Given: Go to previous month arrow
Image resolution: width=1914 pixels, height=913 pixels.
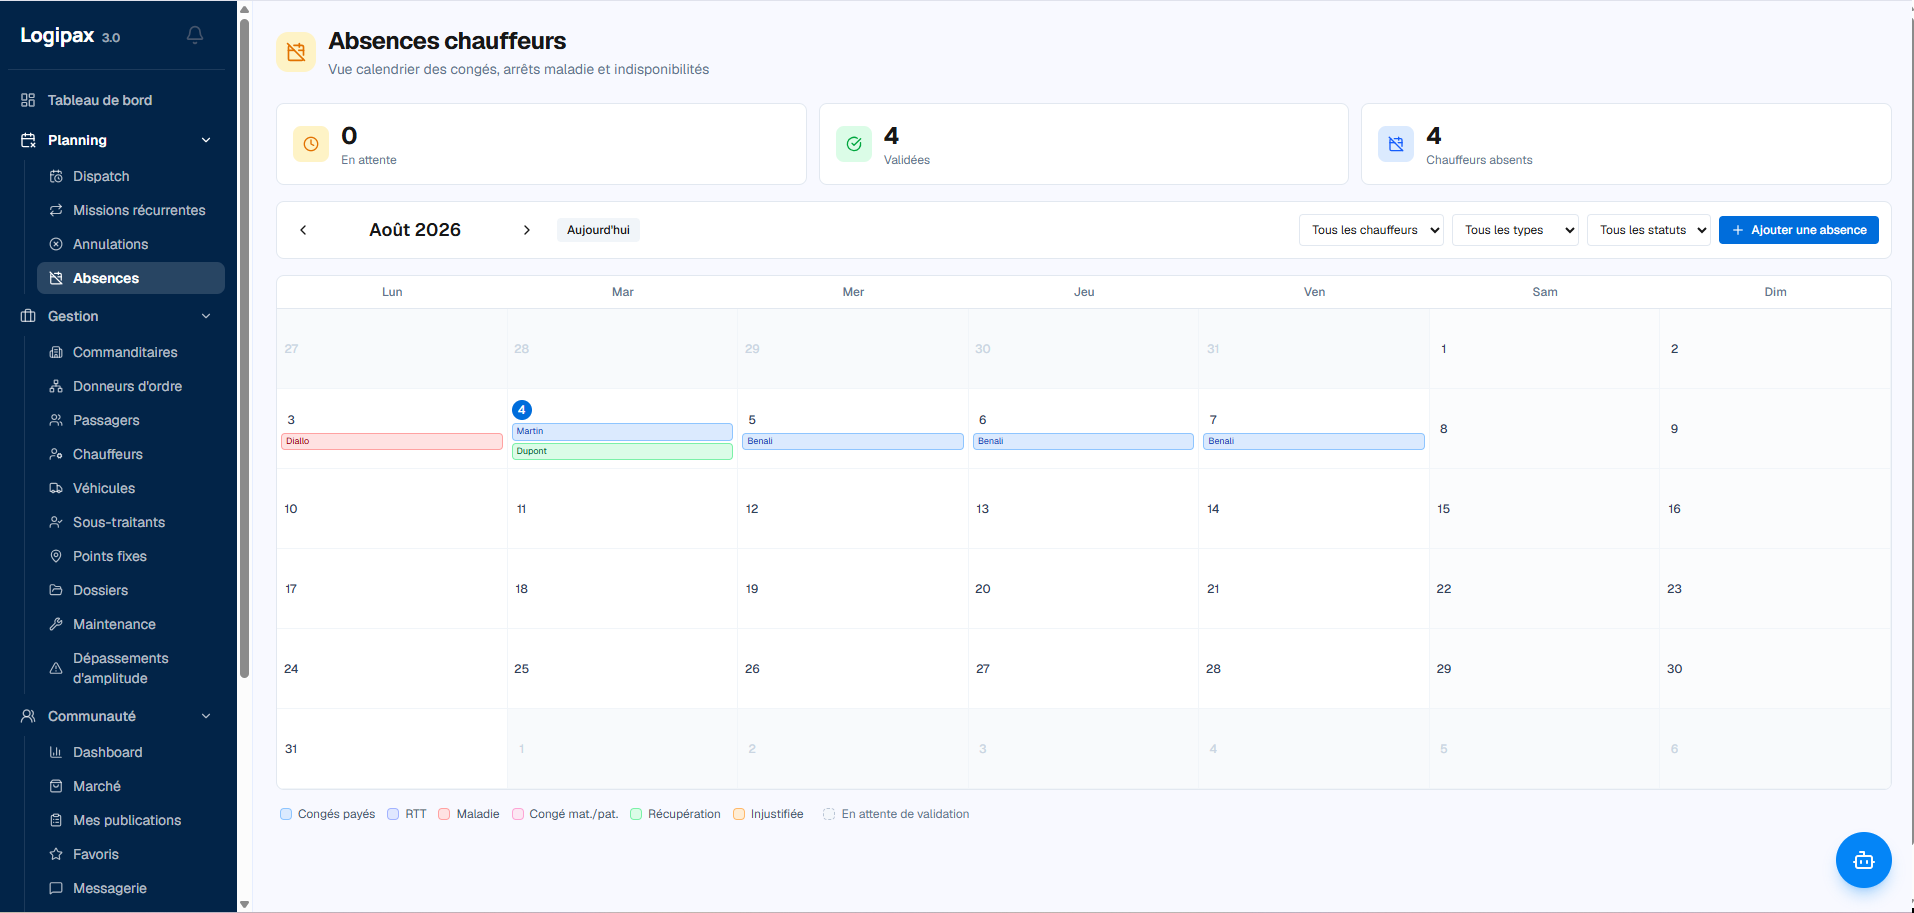Looking at the screenshot, I should (303, 230).
